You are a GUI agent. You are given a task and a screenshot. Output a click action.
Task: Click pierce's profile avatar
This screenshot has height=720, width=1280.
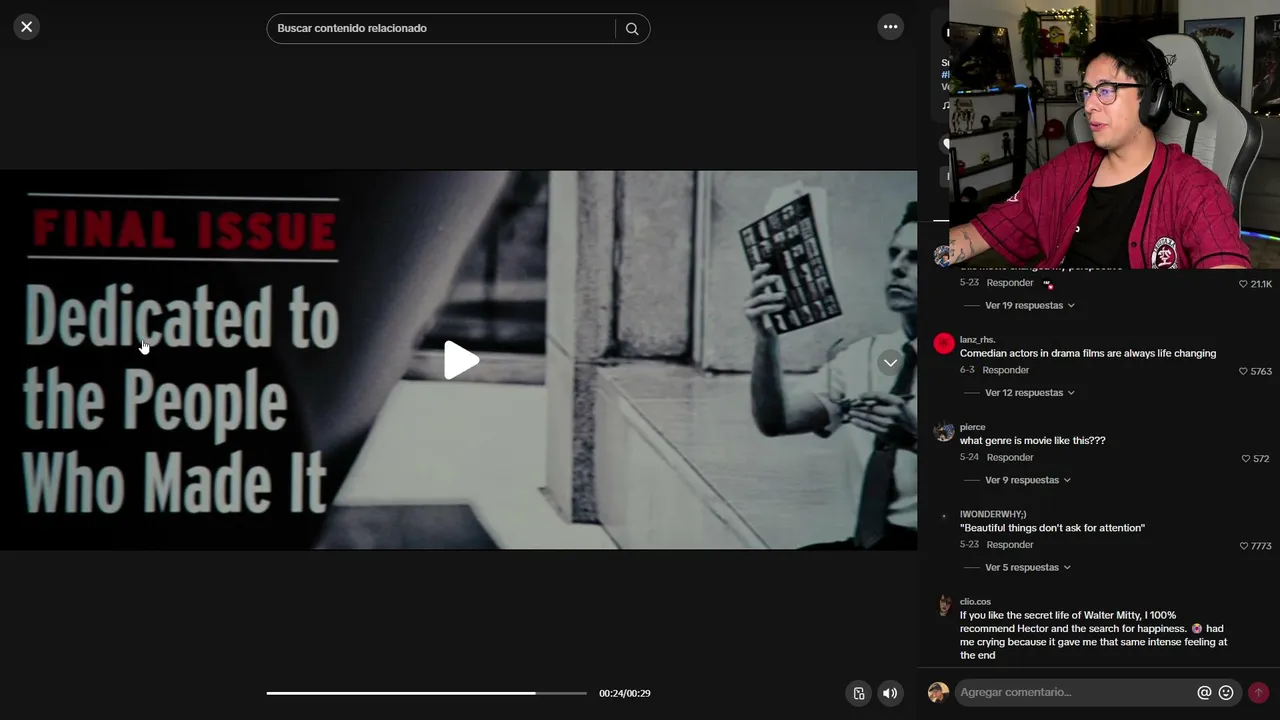944,431
